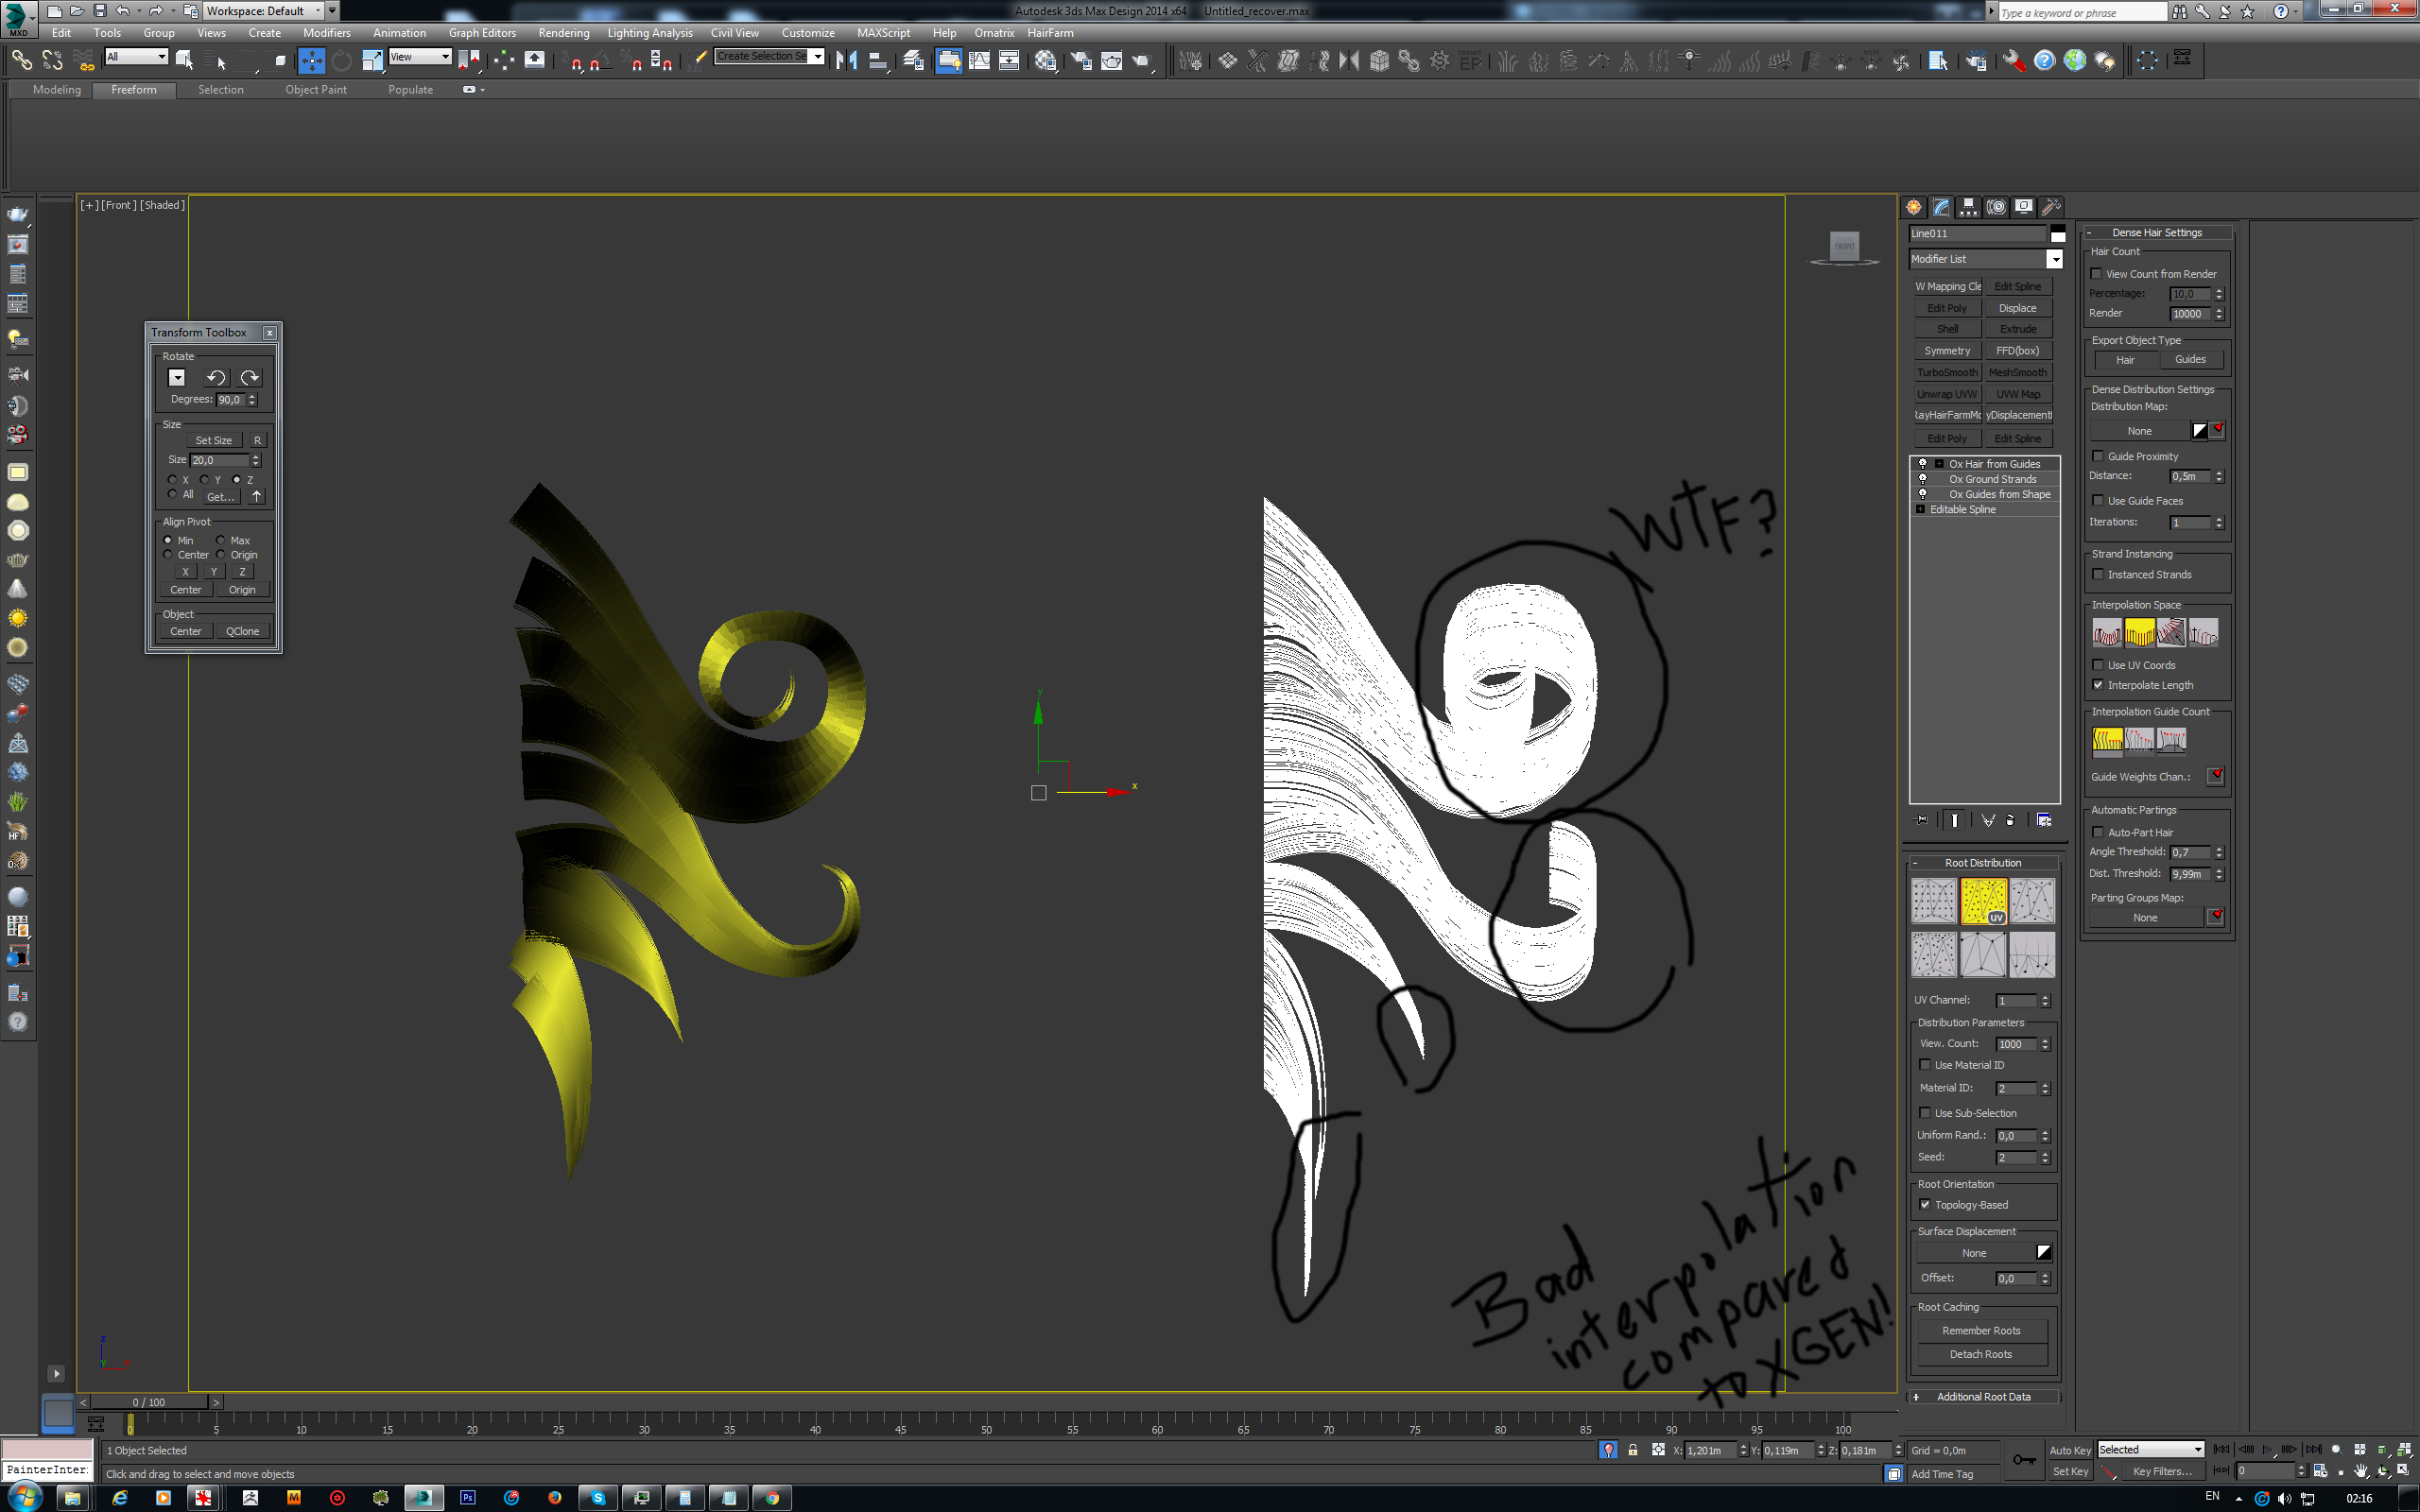2420x1512 pixels.
Task: Click the Select and Move tool
Action: (x=311, y=61)
